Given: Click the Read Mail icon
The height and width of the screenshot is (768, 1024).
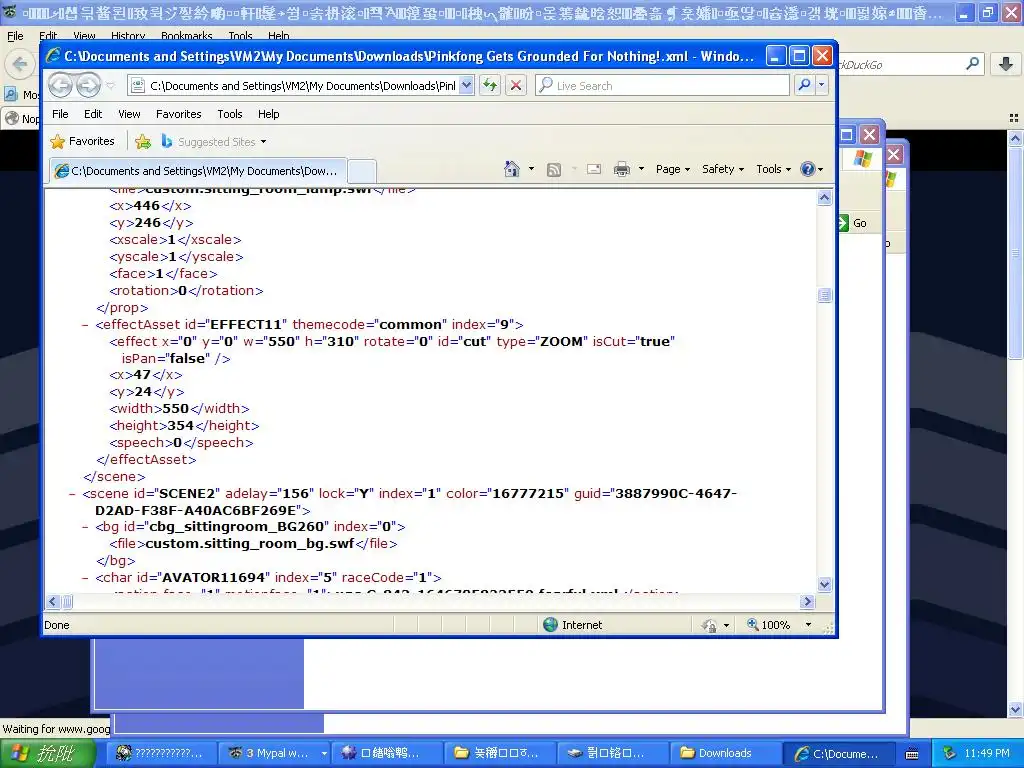Looking at the screenshot, I should 594,169.
